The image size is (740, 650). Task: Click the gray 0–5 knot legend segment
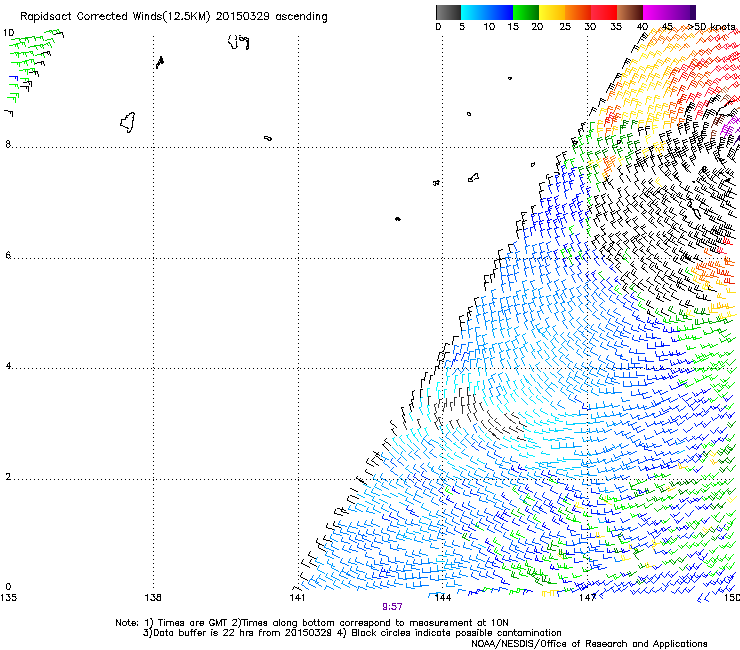click(x=448, y=12)
